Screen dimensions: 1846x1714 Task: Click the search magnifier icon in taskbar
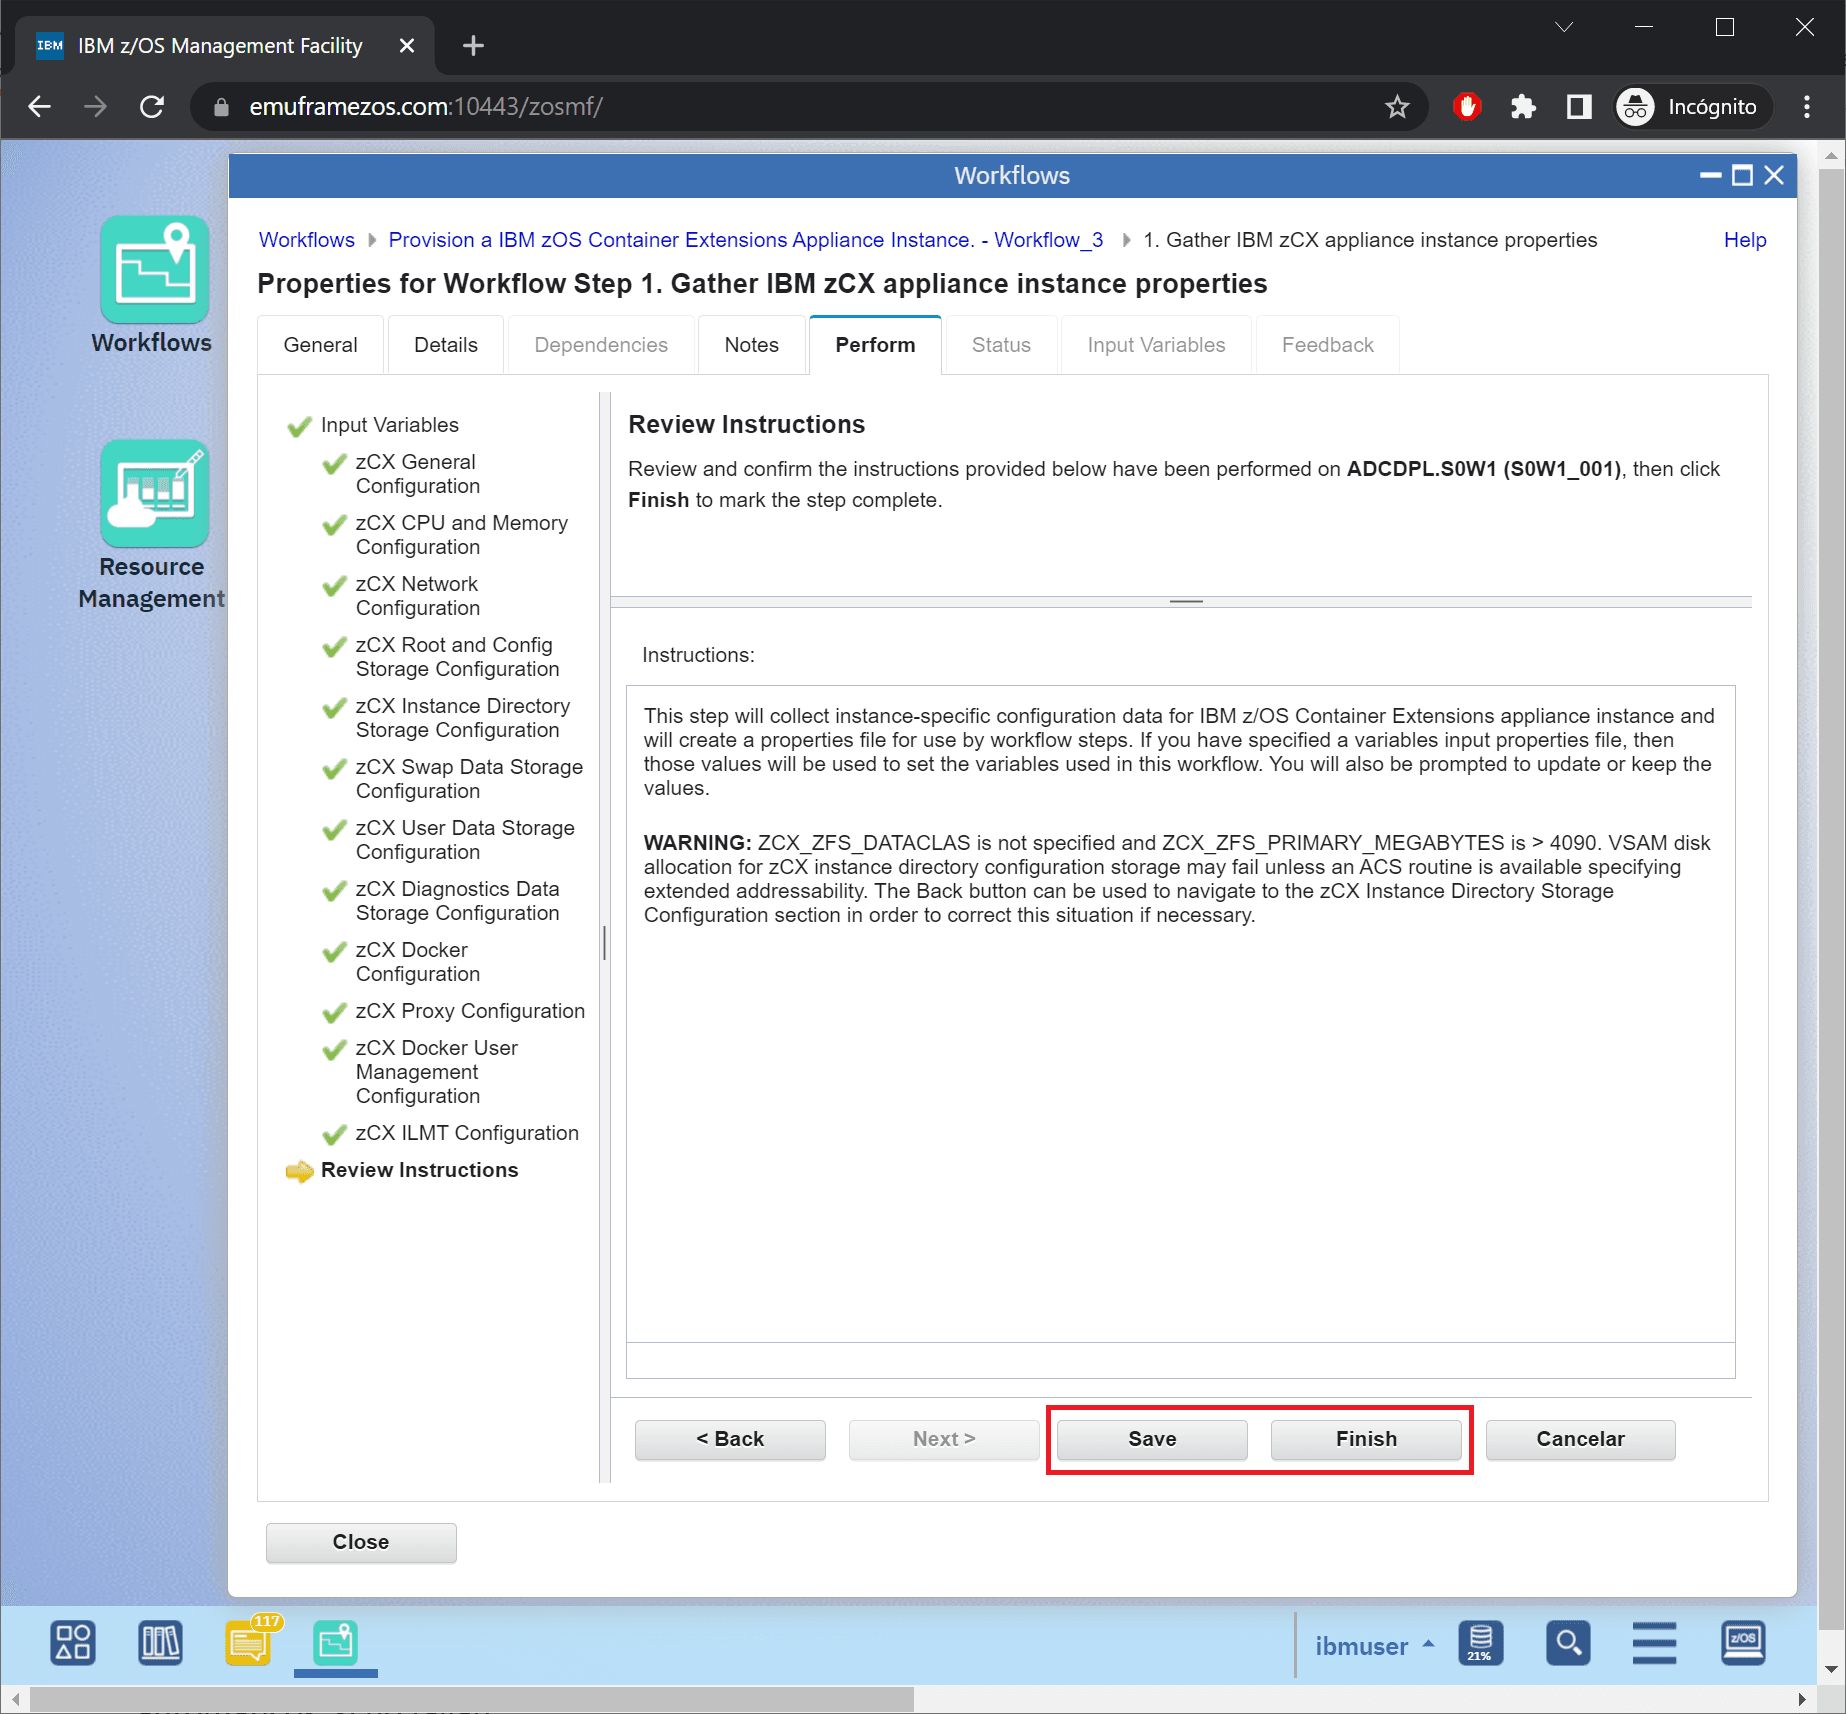[x=1567, y=1643]
